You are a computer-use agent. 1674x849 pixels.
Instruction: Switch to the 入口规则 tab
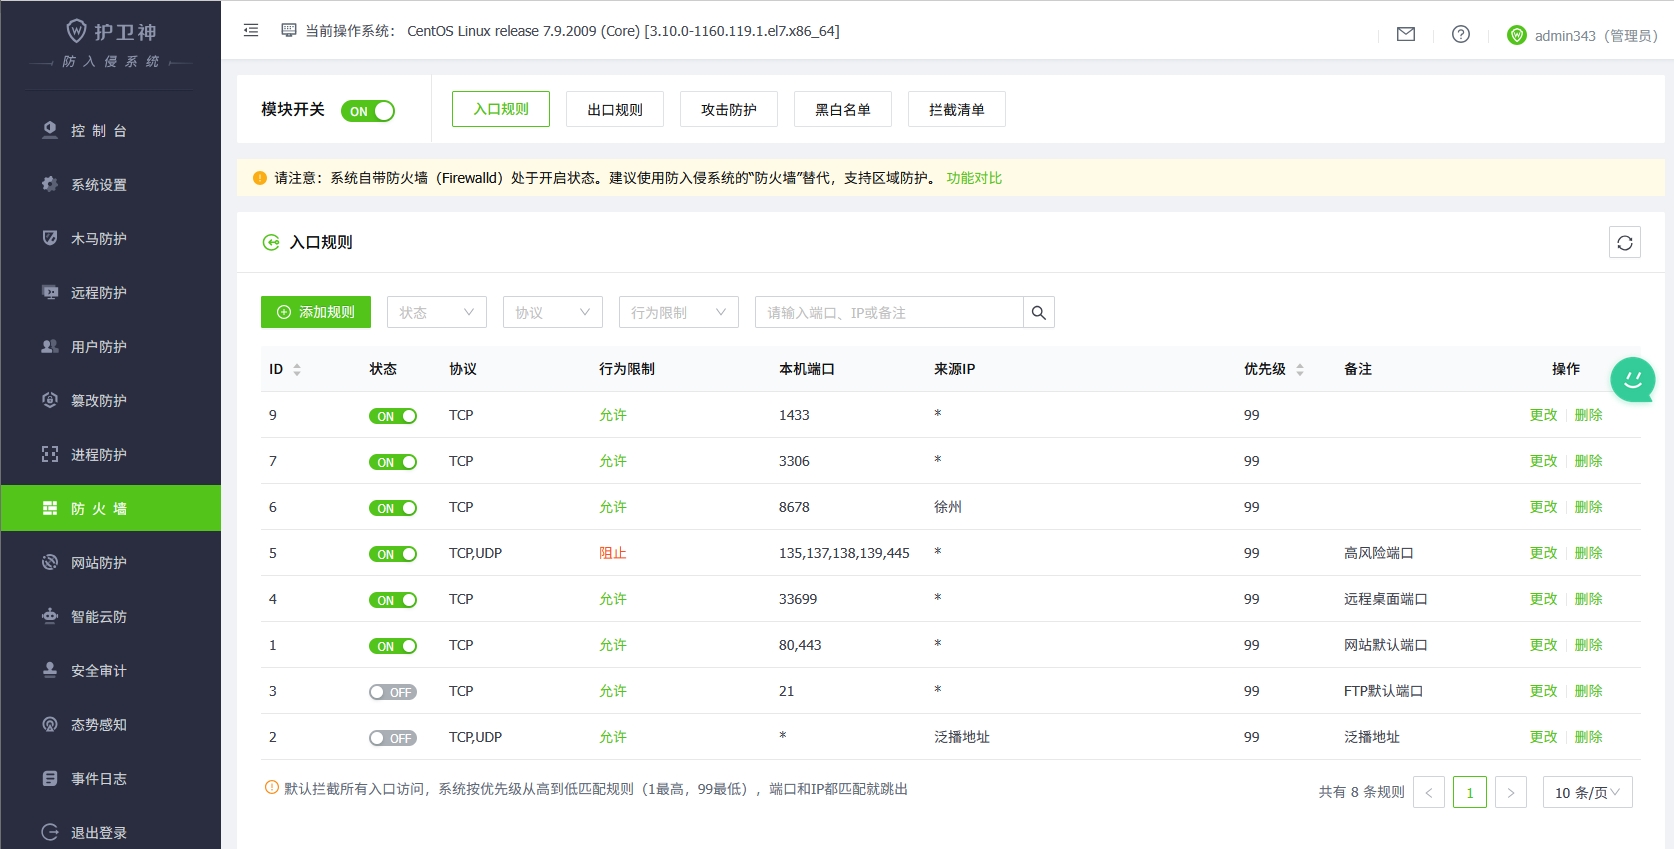(x=501, y=109)
